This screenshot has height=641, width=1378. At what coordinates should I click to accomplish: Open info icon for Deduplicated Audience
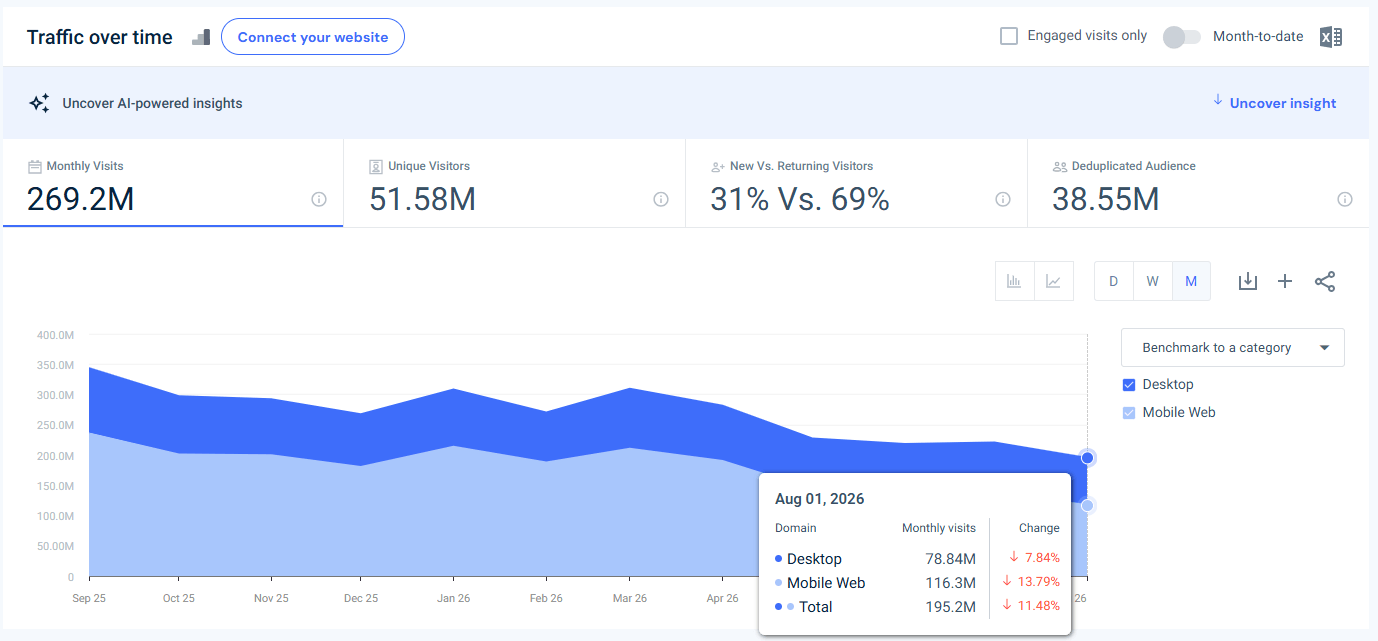coord(1345,199)
